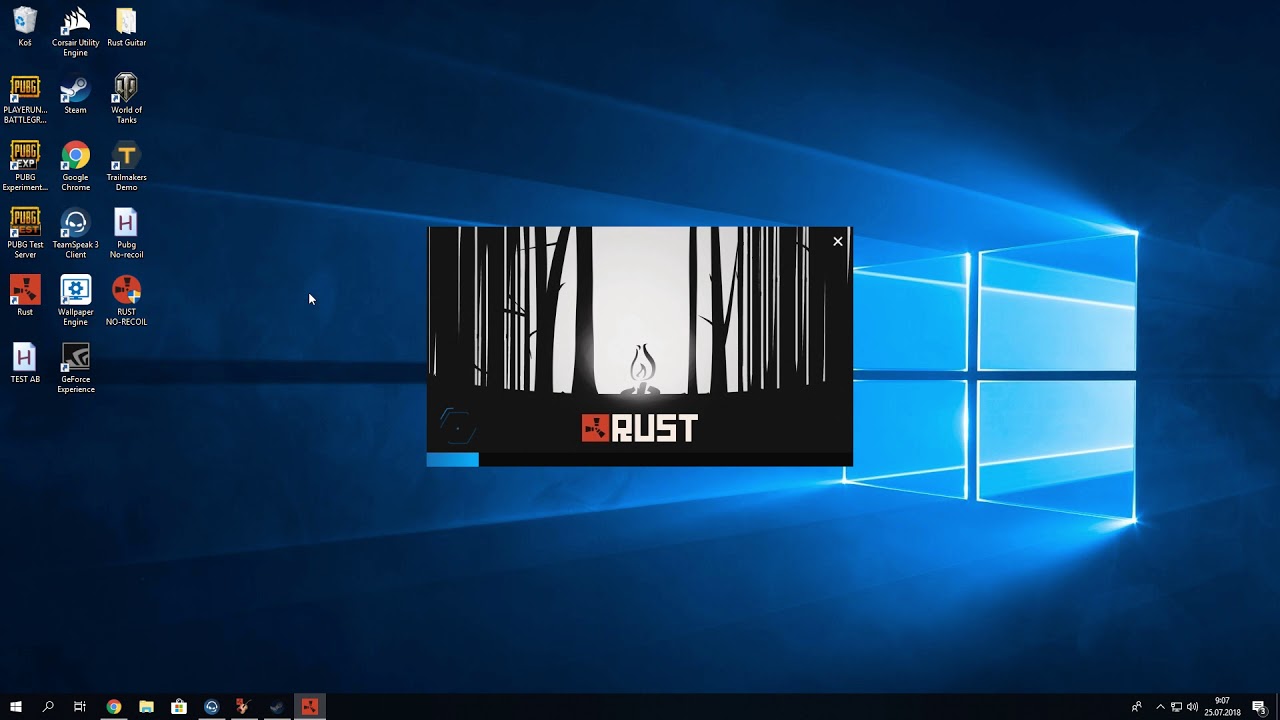Open Task View from the taskbar

pos(80,707)
